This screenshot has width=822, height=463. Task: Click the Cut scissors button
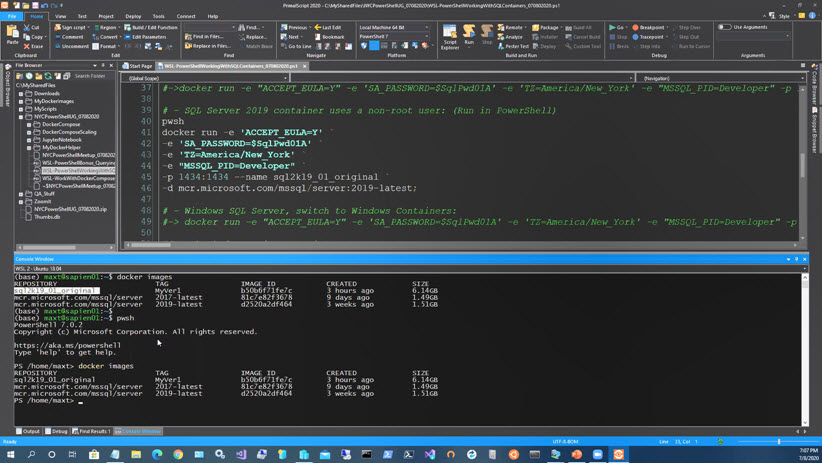point(32,27)
